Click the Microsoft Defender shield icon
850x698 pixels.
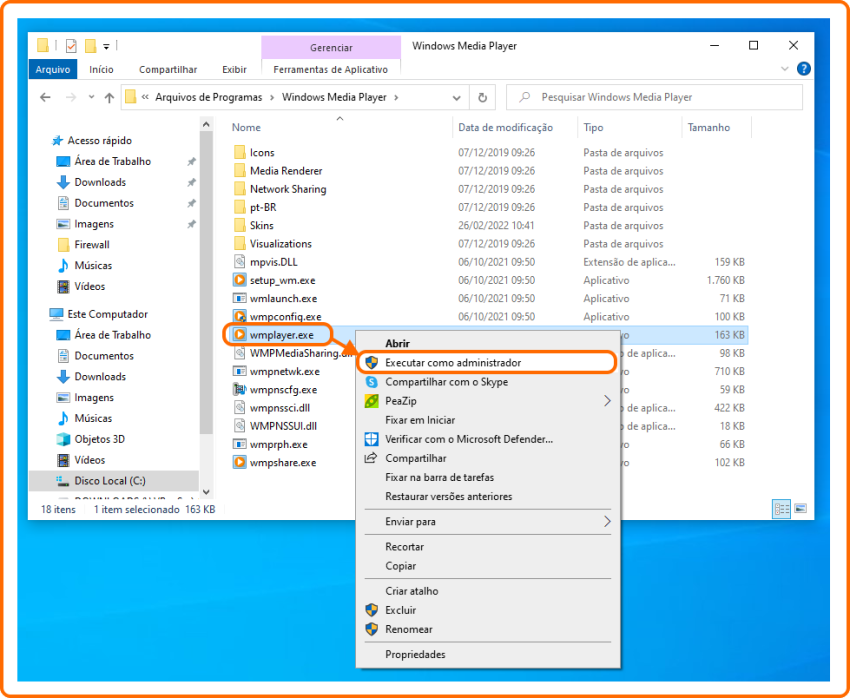pos(371,439)
